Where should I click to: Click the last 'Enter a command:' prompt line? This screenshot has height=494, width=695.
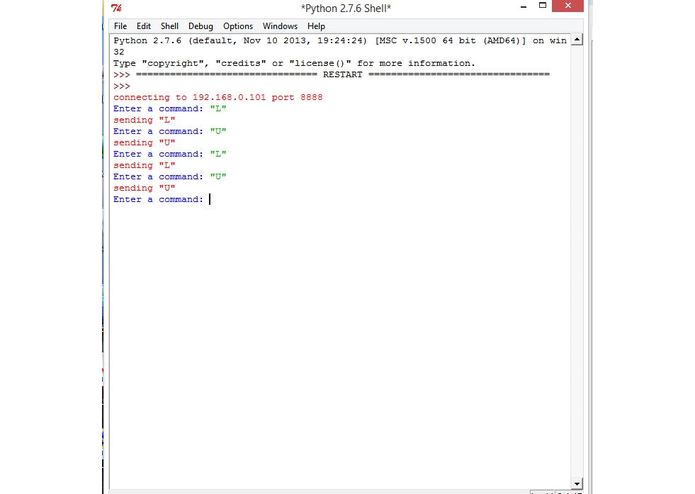tap(159, 199)
